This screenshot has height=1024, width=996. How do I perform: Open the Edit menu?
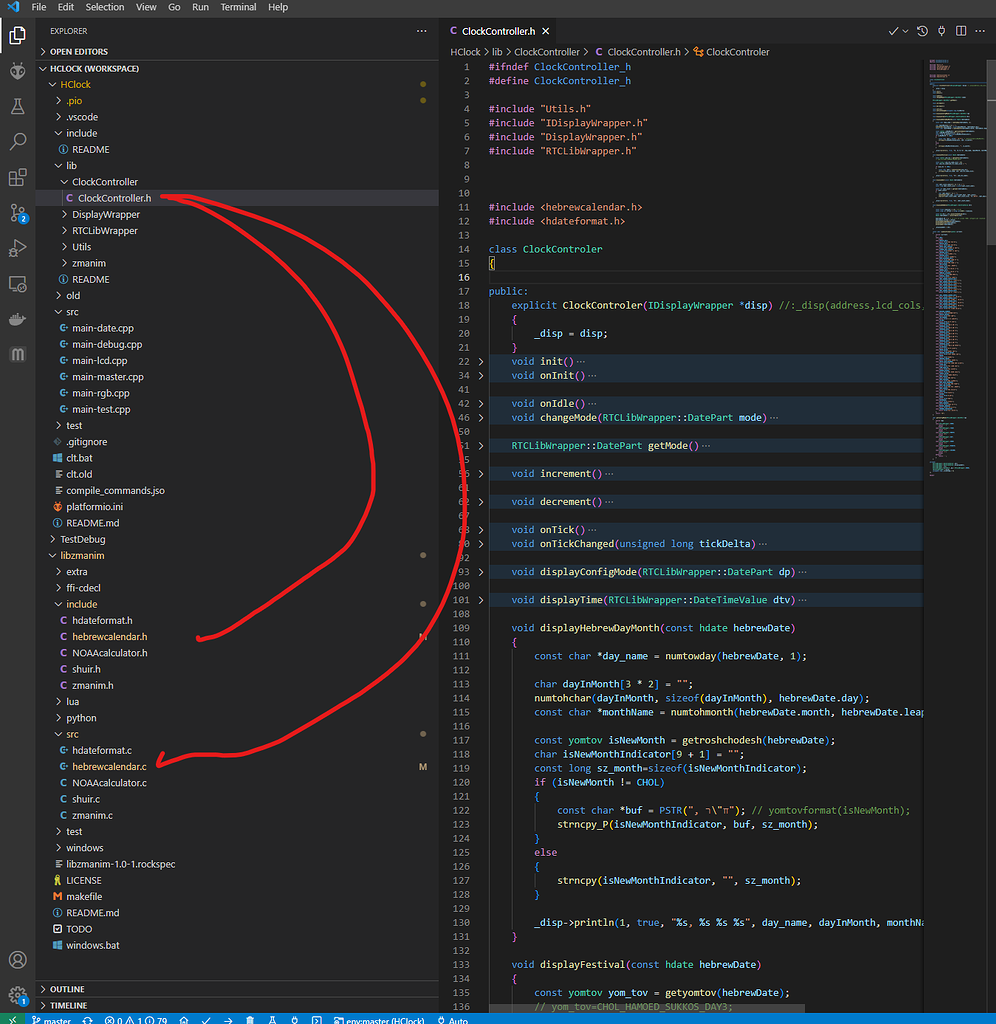point(65,7)
